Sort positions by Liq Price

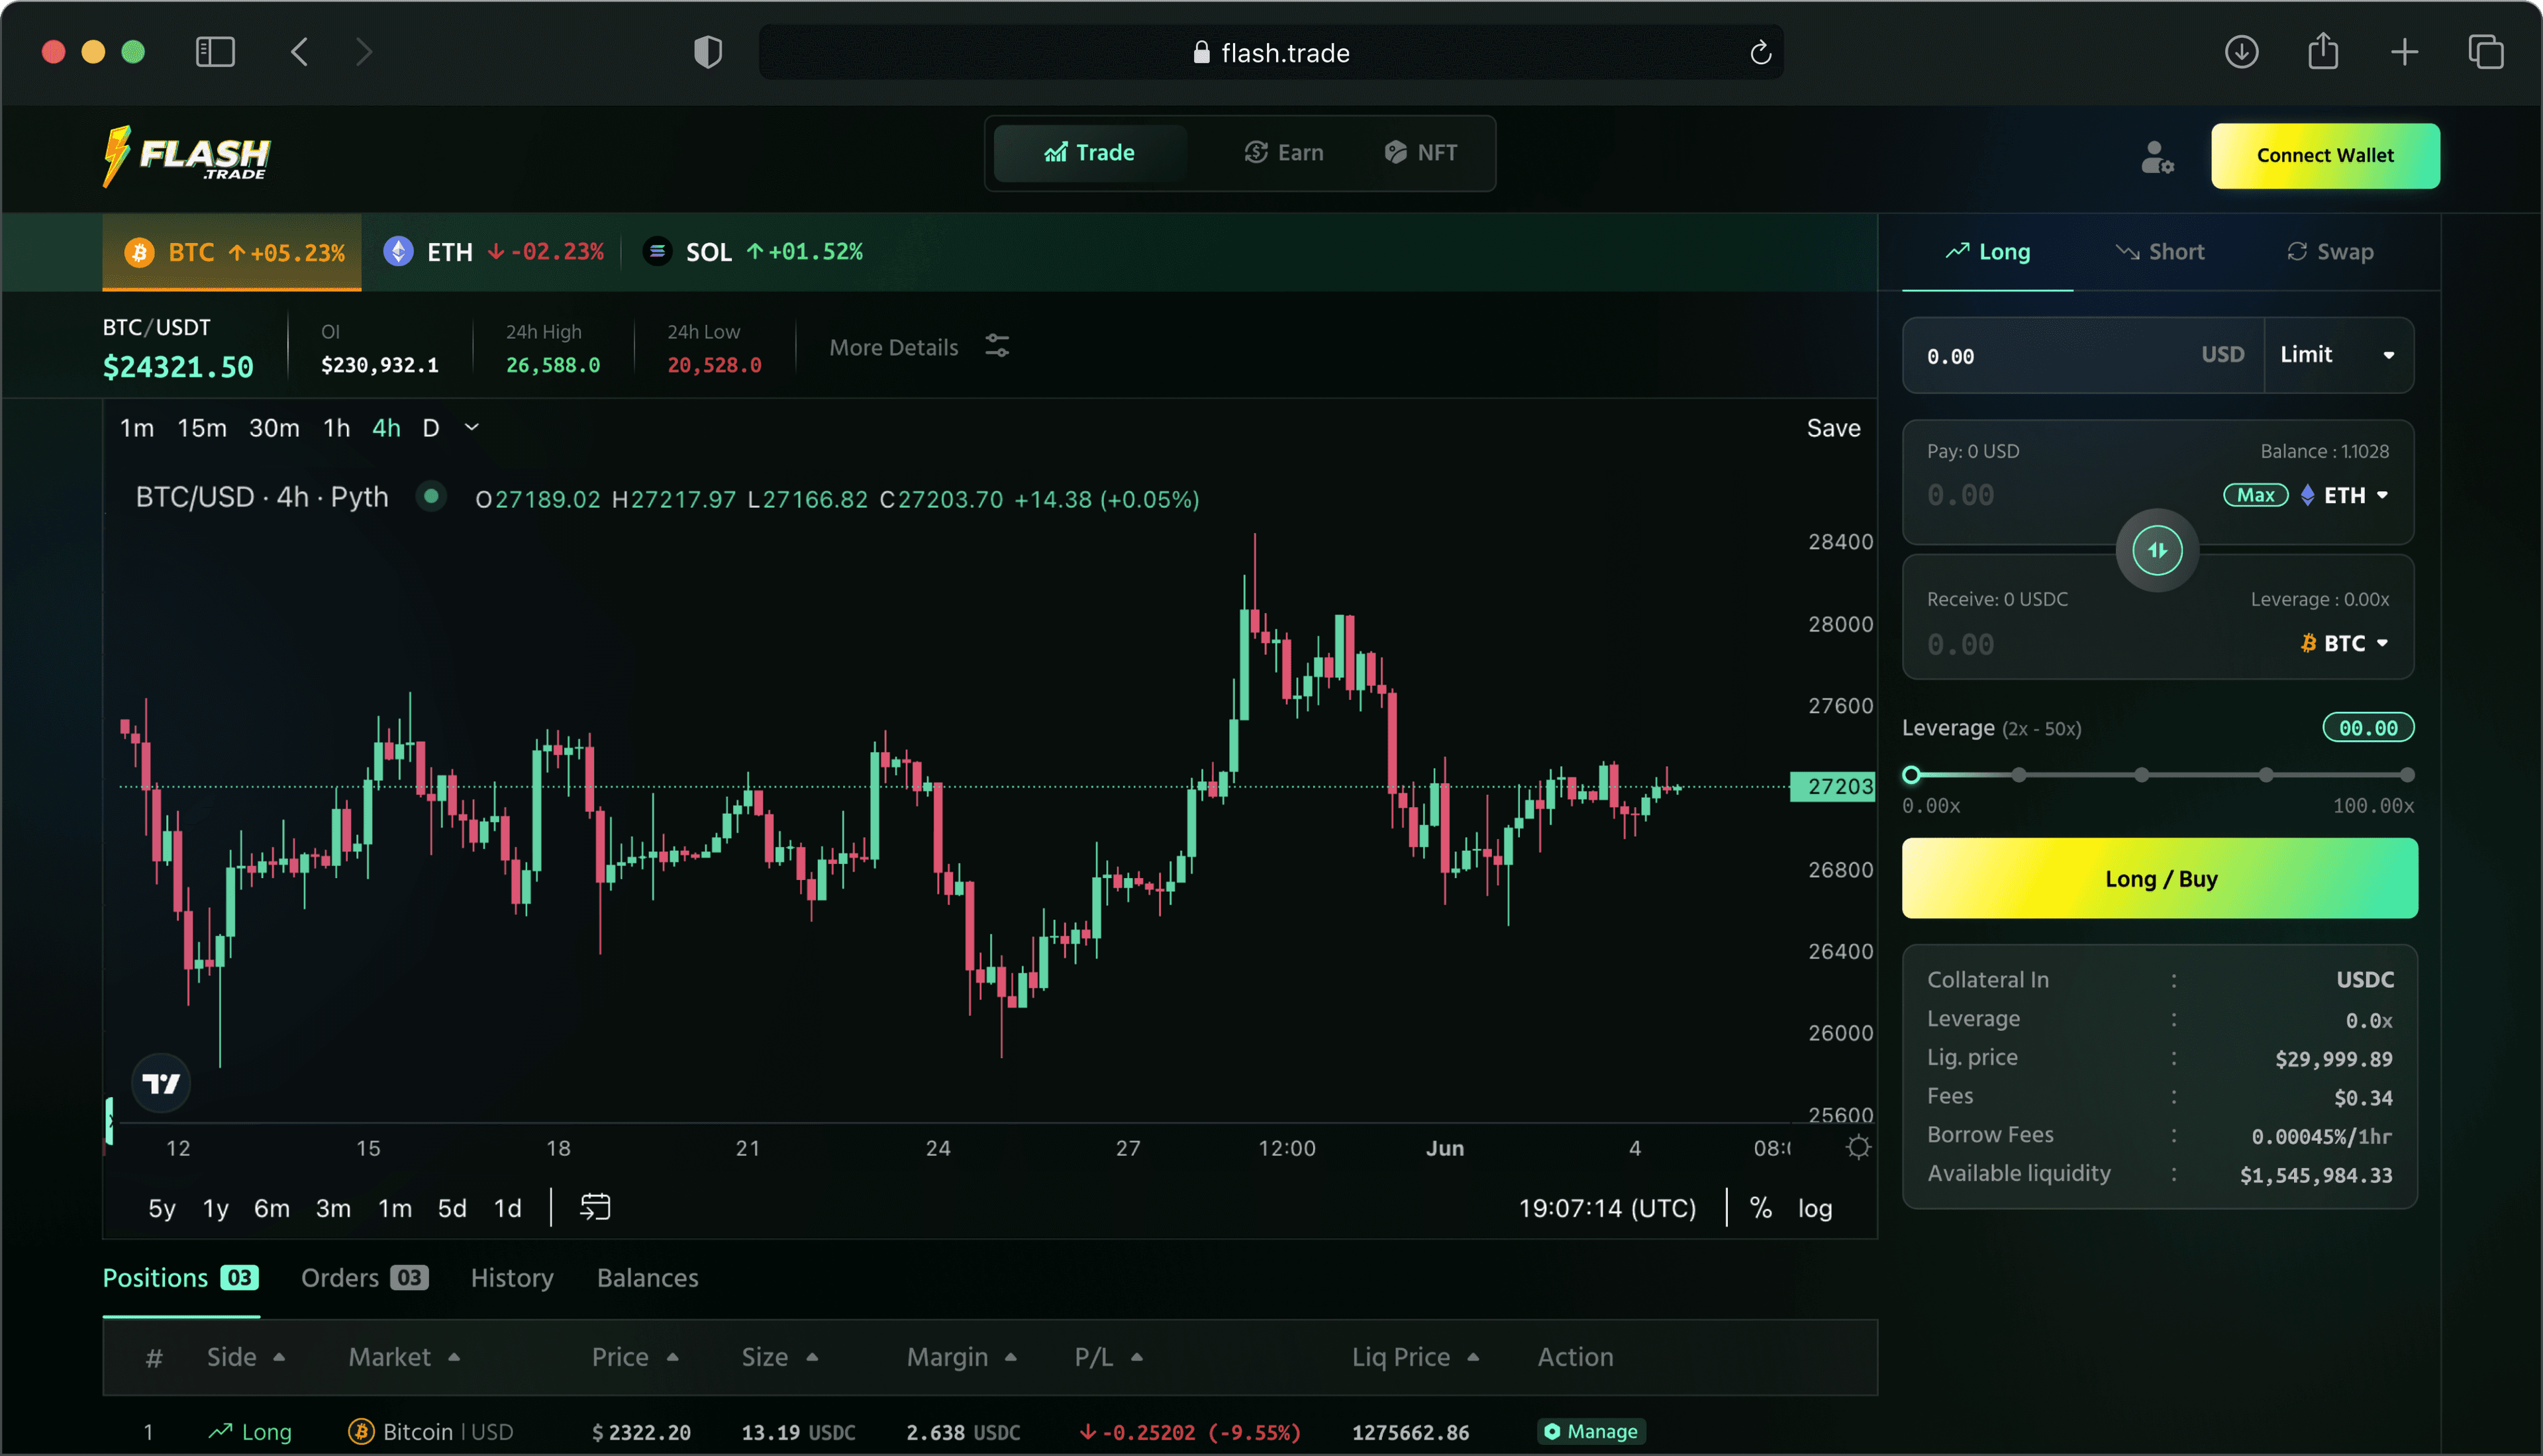point(1416,1357)
